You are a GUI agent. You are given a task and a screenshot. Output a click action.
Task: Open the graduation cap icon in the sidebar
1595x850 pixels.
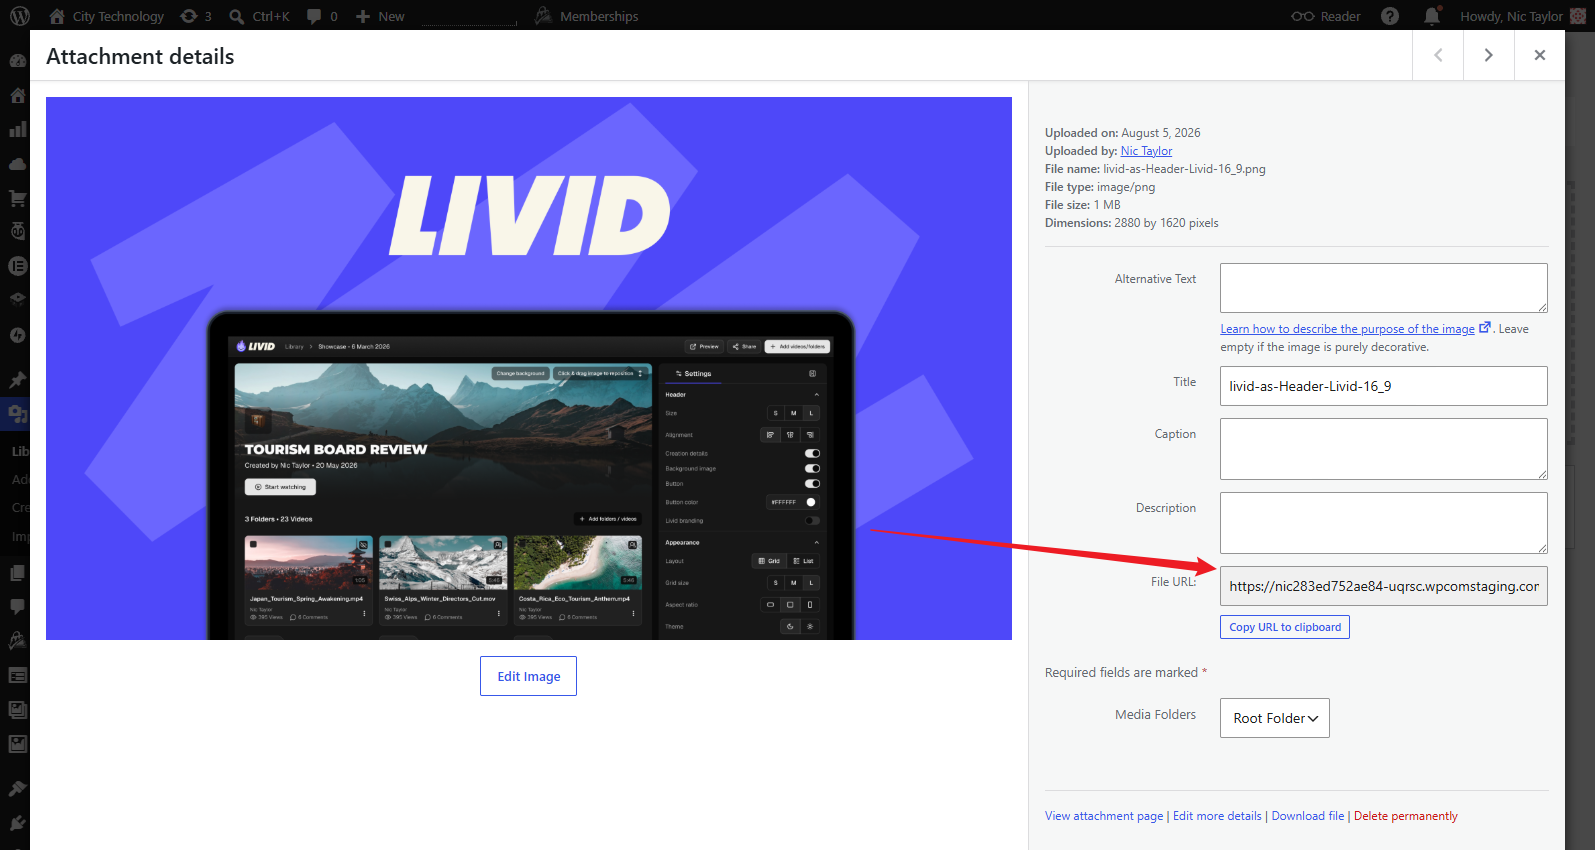click(17, 299)
